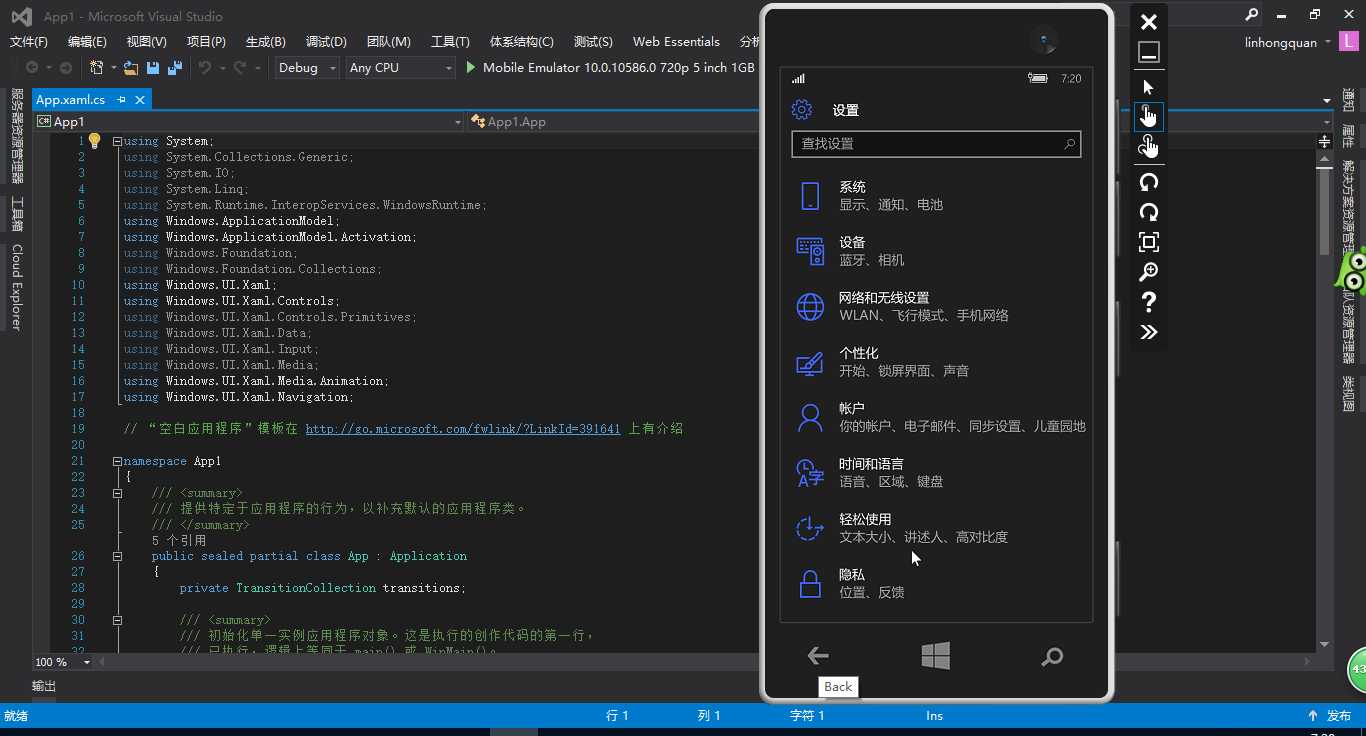
Task: Minimize the emulator using its toolbar button
Action: [1149, 52]
